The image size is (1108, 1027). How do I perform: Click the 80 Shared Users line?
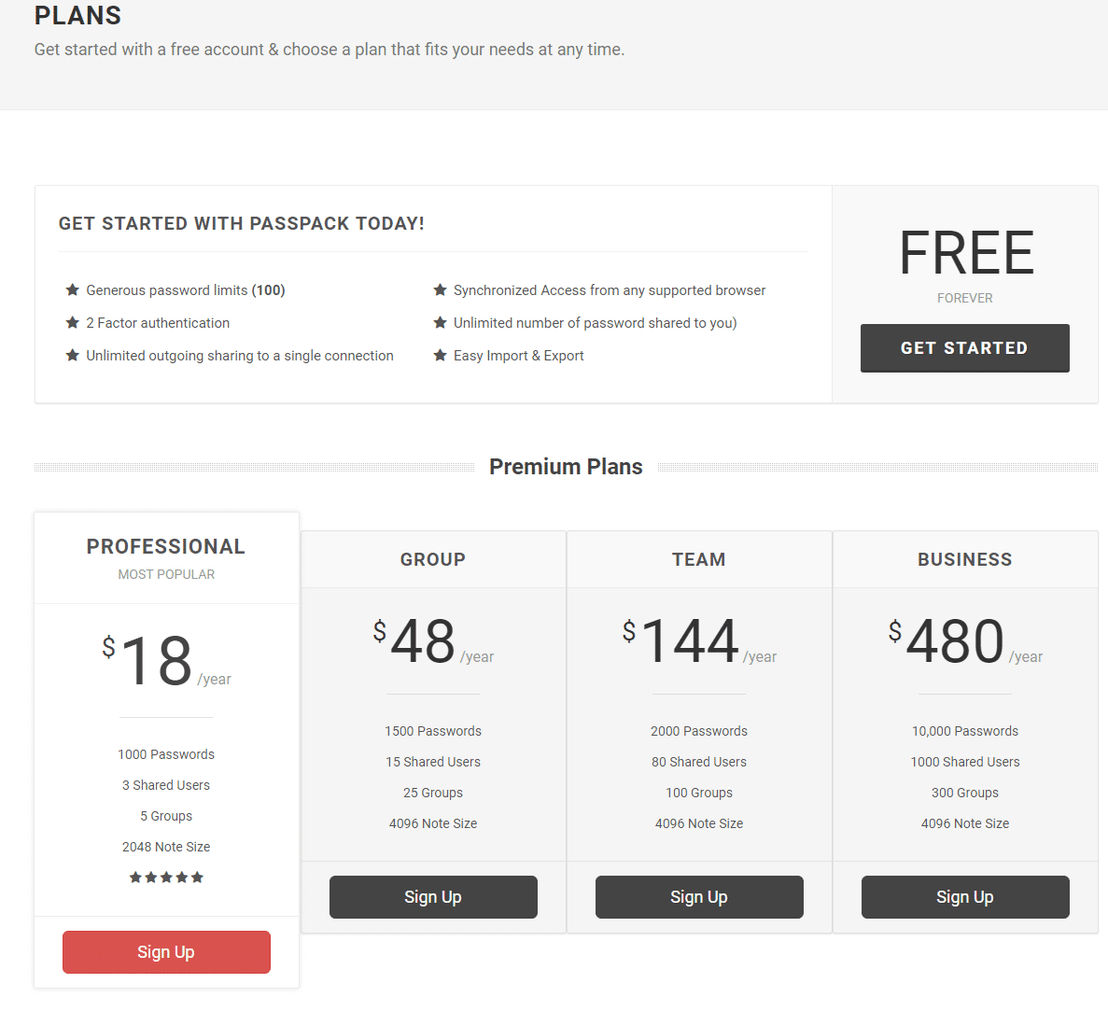[699, 762]
